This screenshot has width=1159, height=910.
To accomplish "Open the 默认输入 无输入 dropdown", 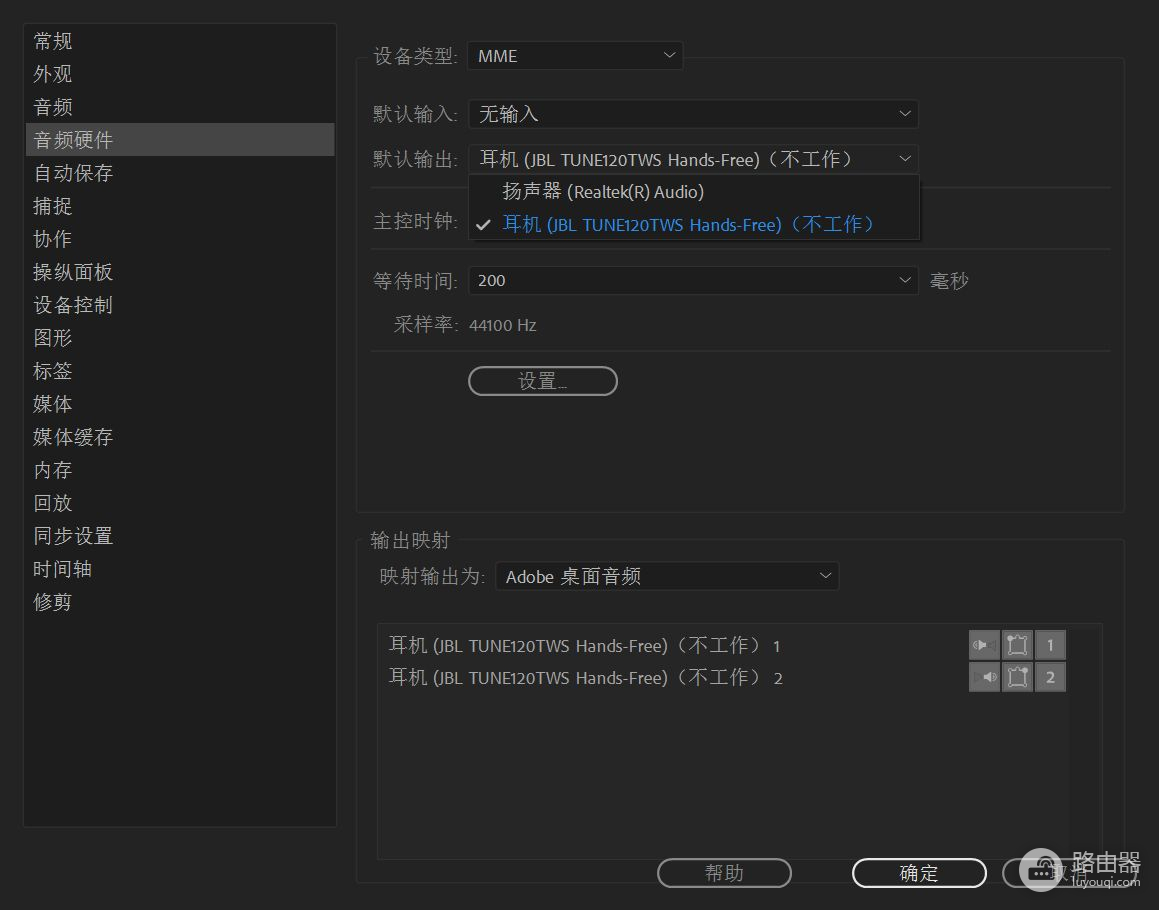I will point(693,113).
